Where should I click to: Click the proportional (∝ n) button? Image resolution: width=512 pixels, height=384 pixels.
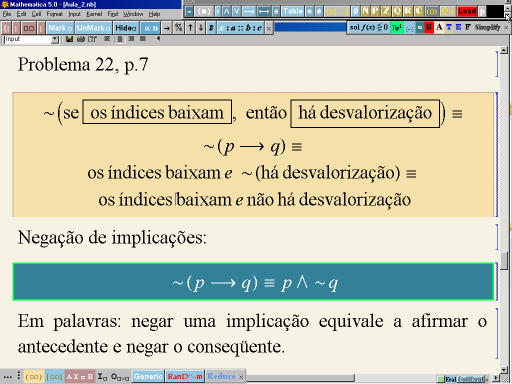151,28
